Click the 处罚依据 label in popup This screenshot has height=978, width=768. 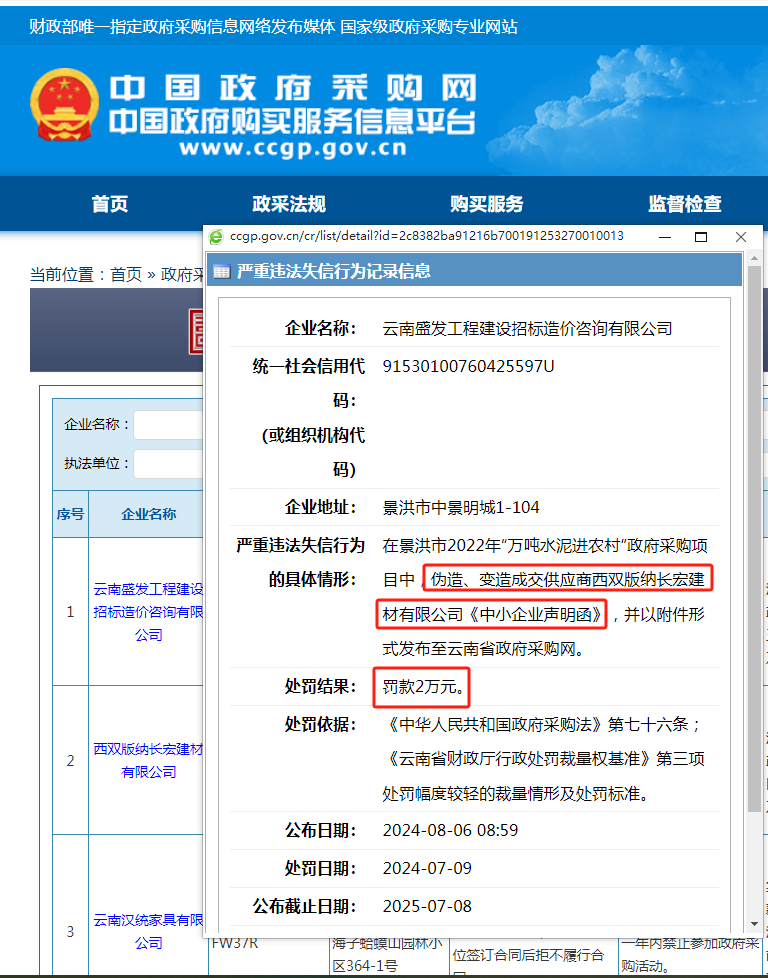[321, 725]
